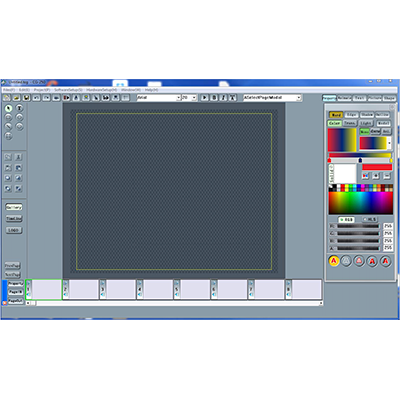400x400 pixels.
Task: Toggle Bold formatting button
Action: click(x=214, y=98)
